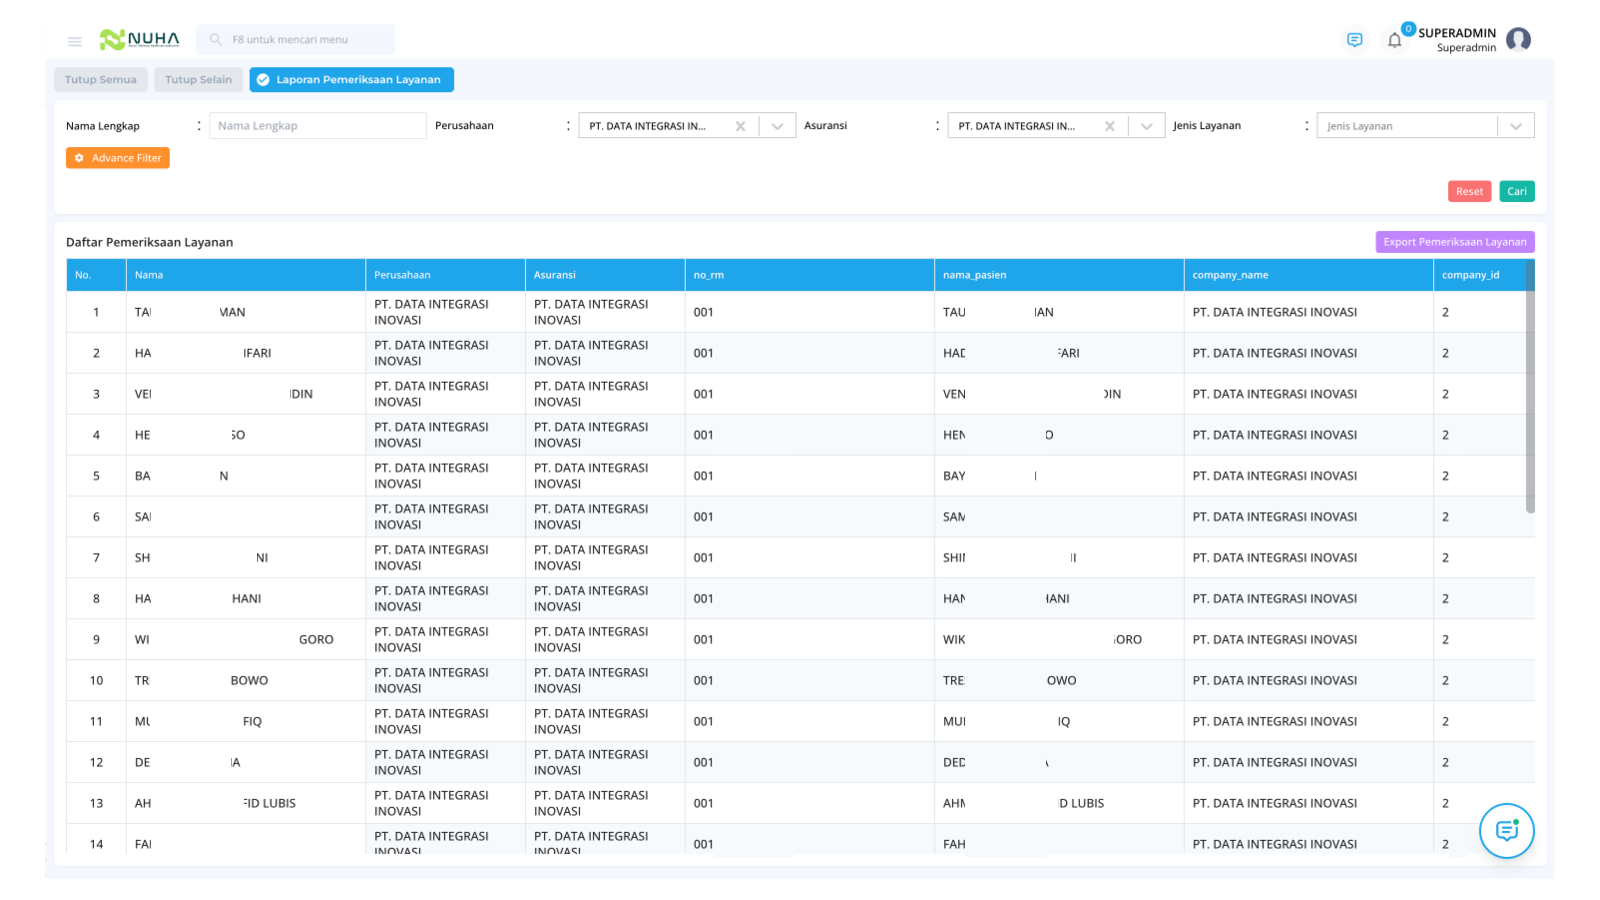The height and width of the screenshot is (900, 1600).
Task: Click the Nama column header
Action: click(x=246, y=275)
